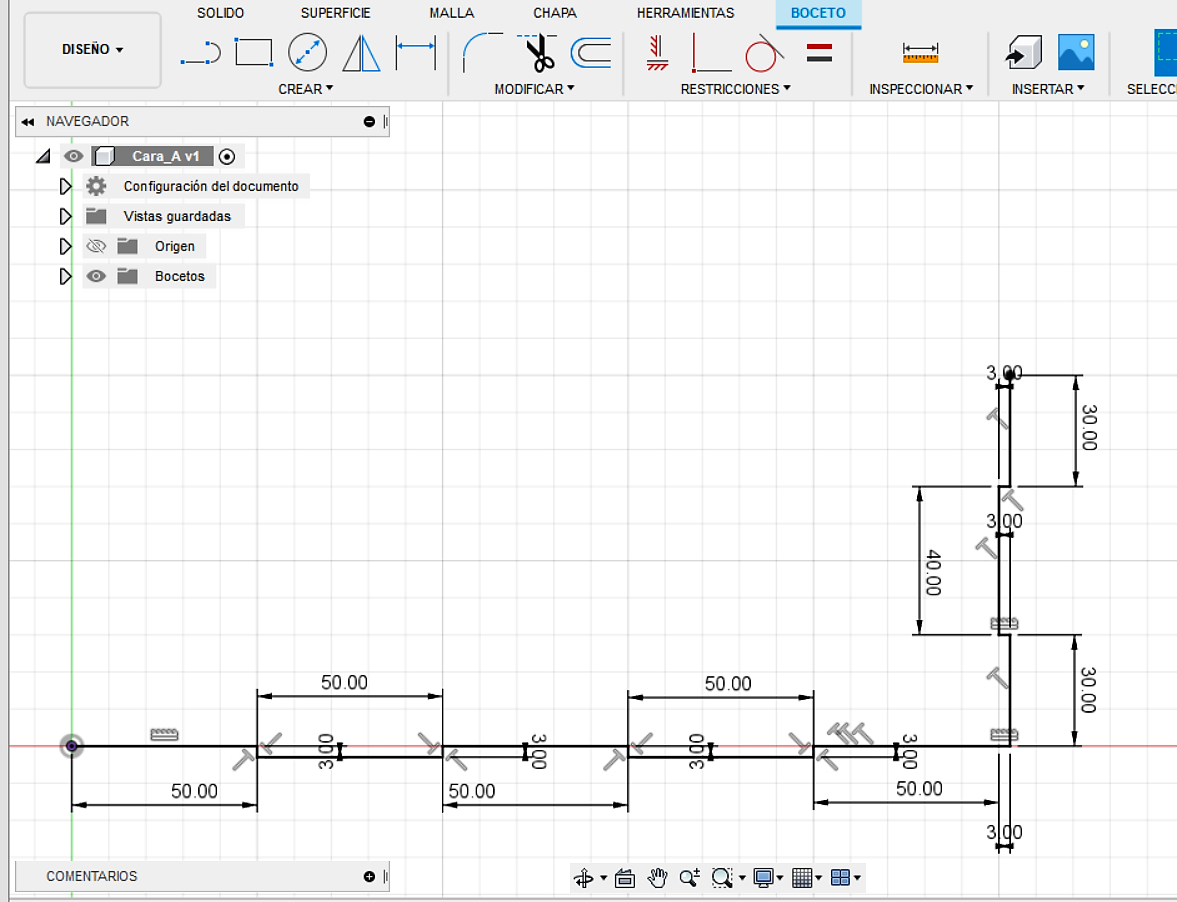Click the Grid and Snaps icon

click(x=802, y=877)
